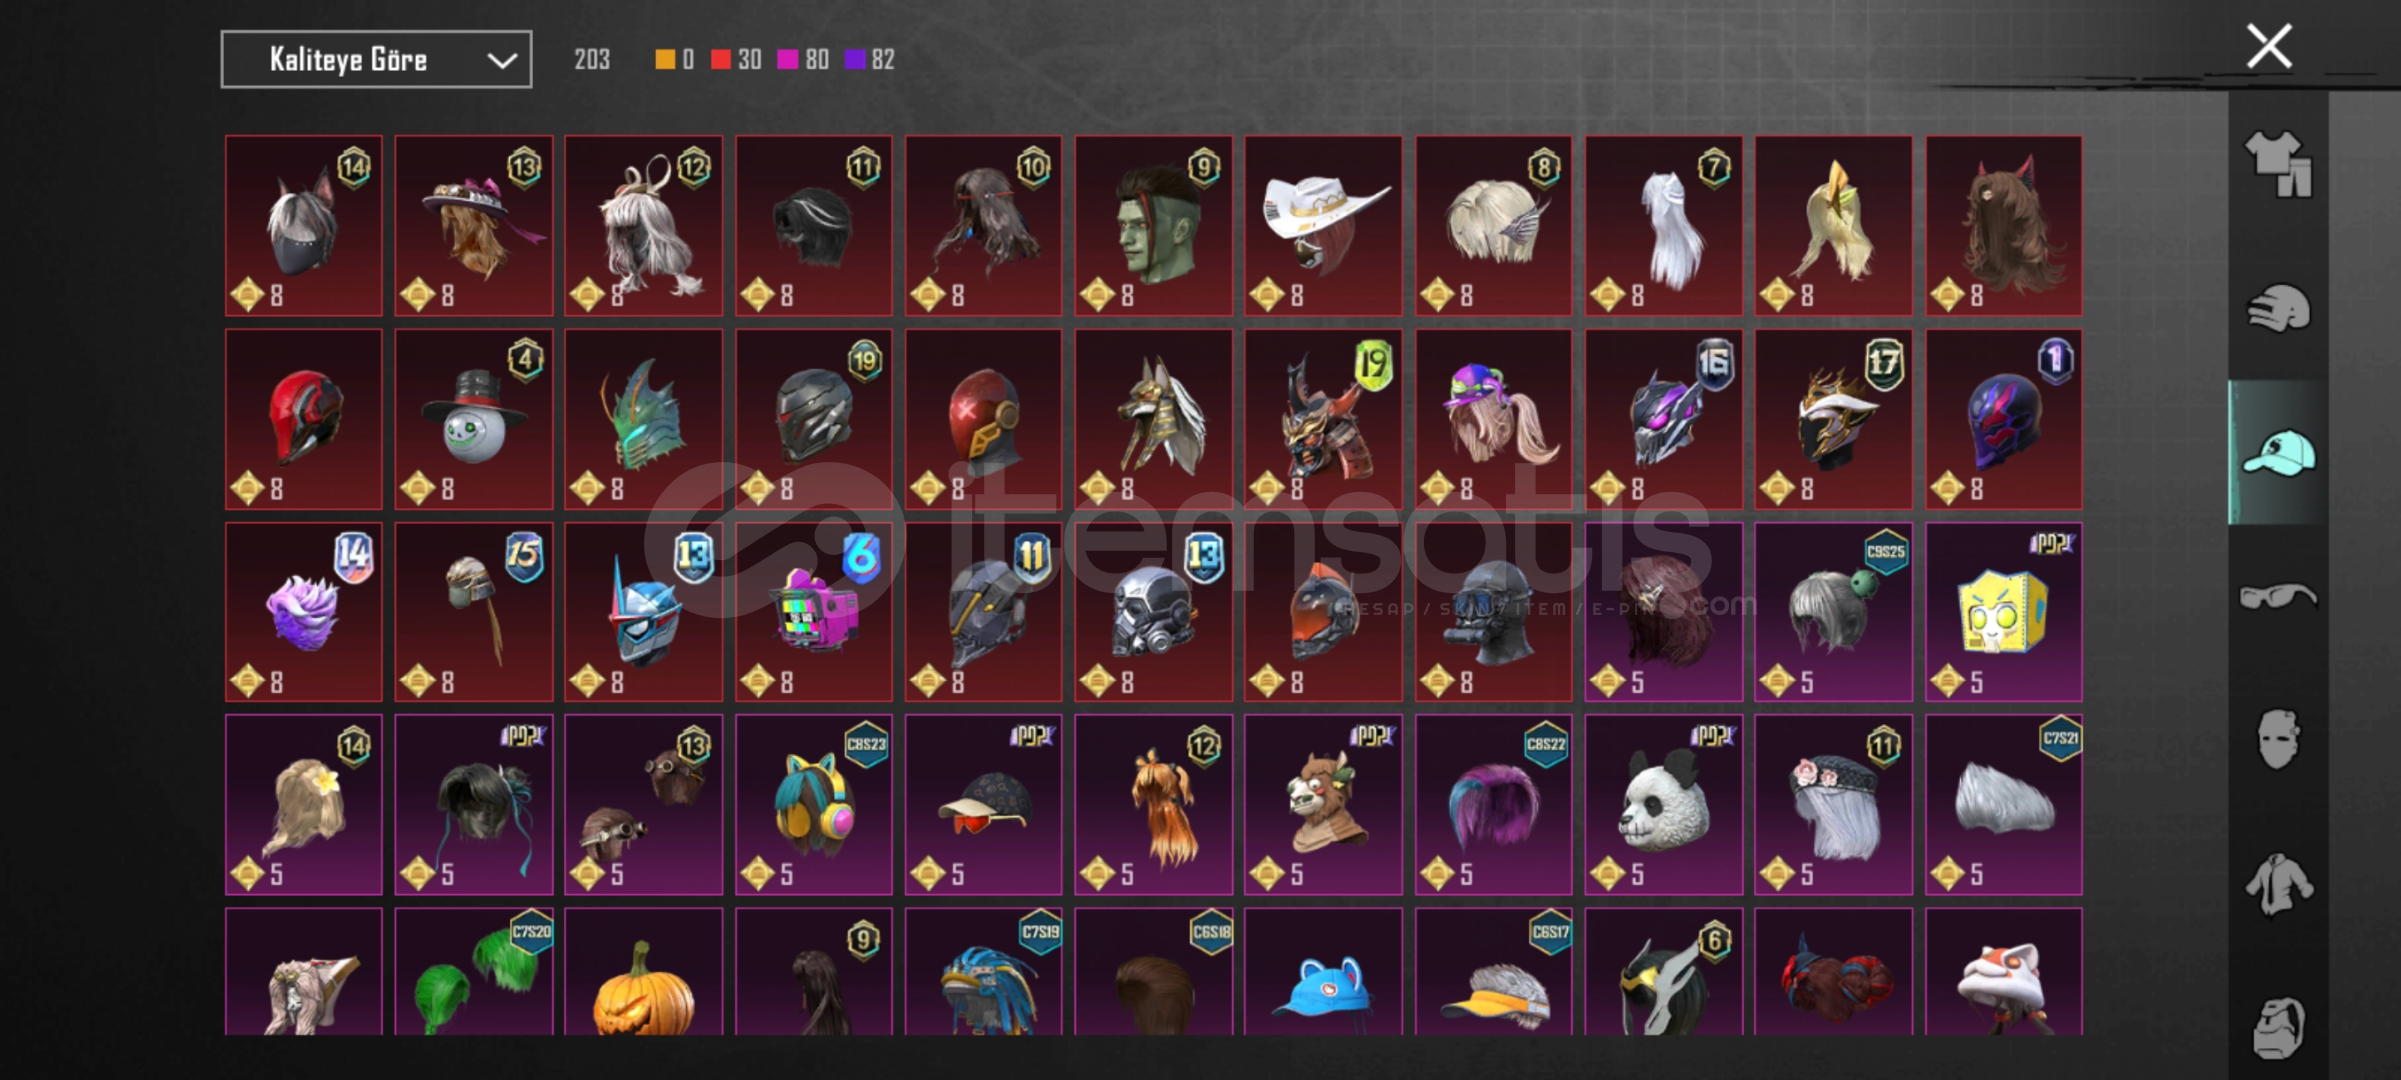Open the outfits category icon in the sidebar

click(2278, 164)
